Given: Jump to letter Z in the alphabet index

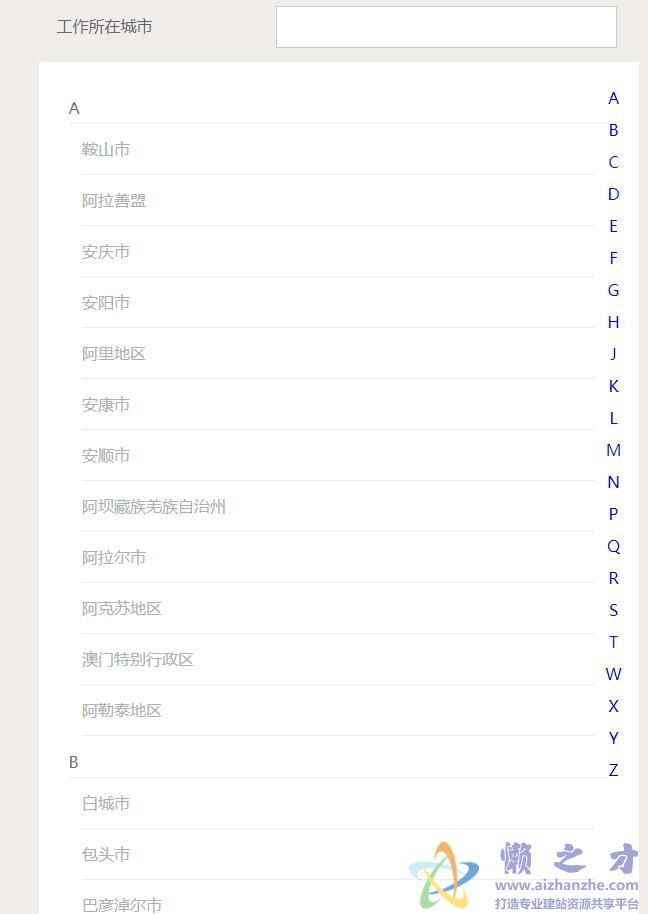Looking at the screenshot, I should 613,771.
